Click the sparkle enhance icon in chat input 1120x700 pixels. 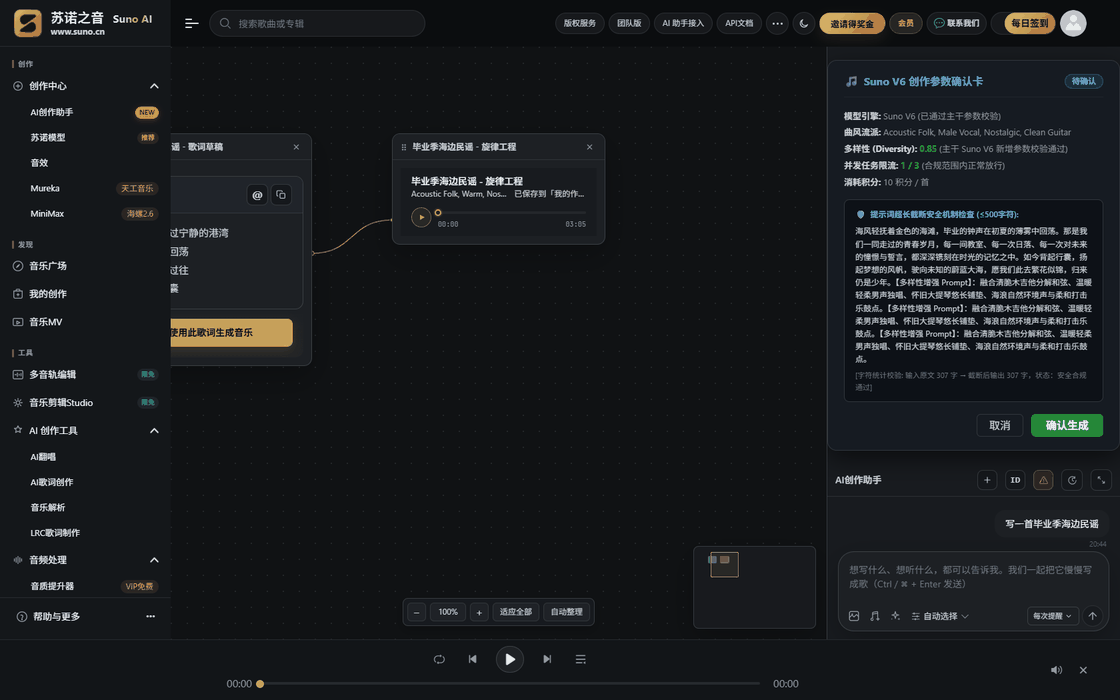pos(895,616)
